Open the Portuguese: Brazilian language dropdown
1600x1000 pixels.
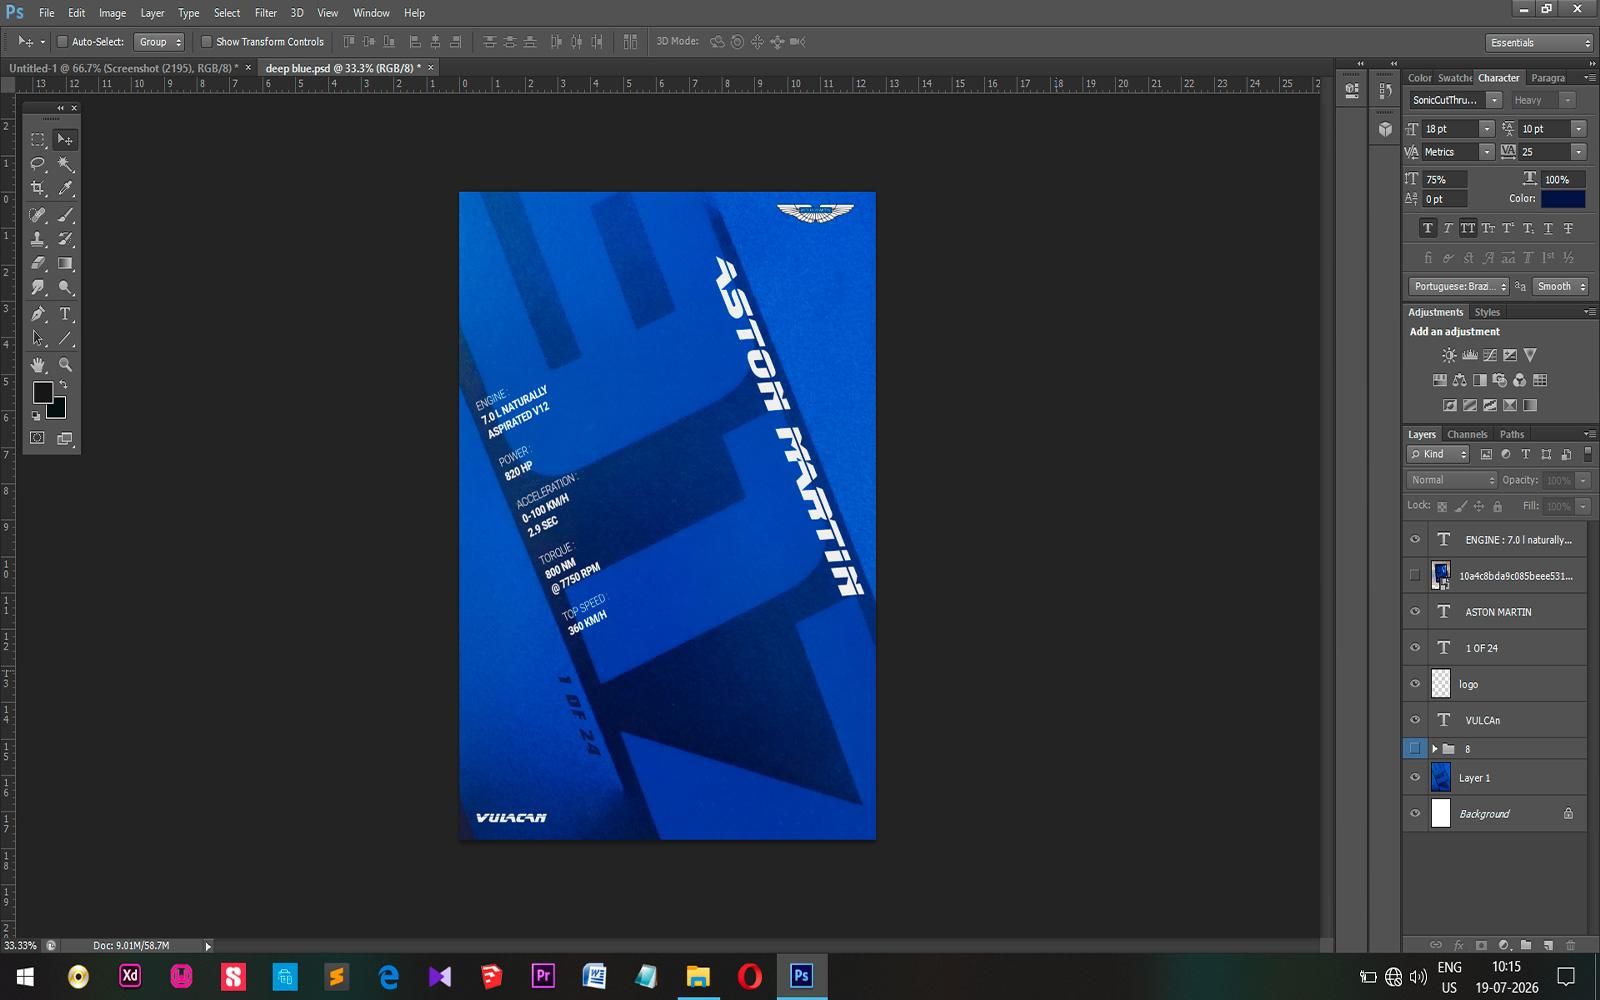tap(1458, 286)
